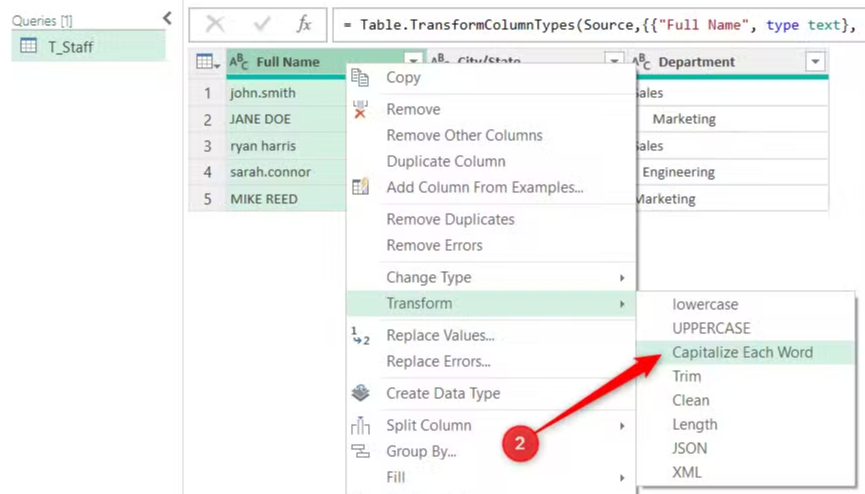Open the table corner menu icon

[x=208, y=62]
